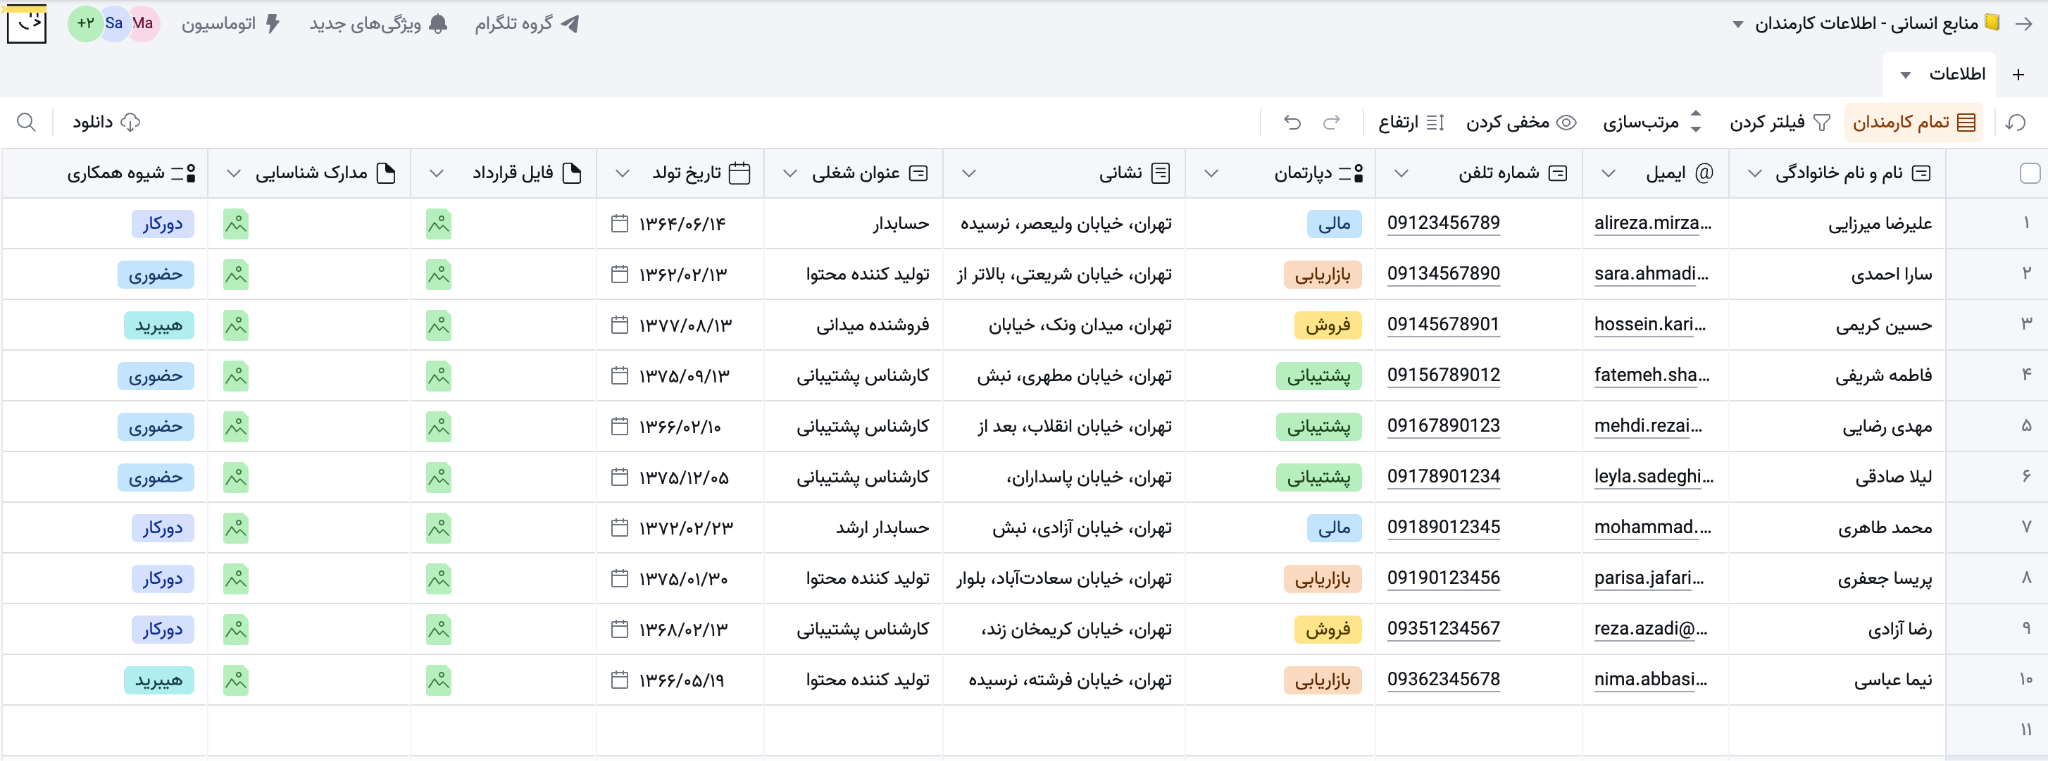Click the search magnifier icon

pos(27,122)
